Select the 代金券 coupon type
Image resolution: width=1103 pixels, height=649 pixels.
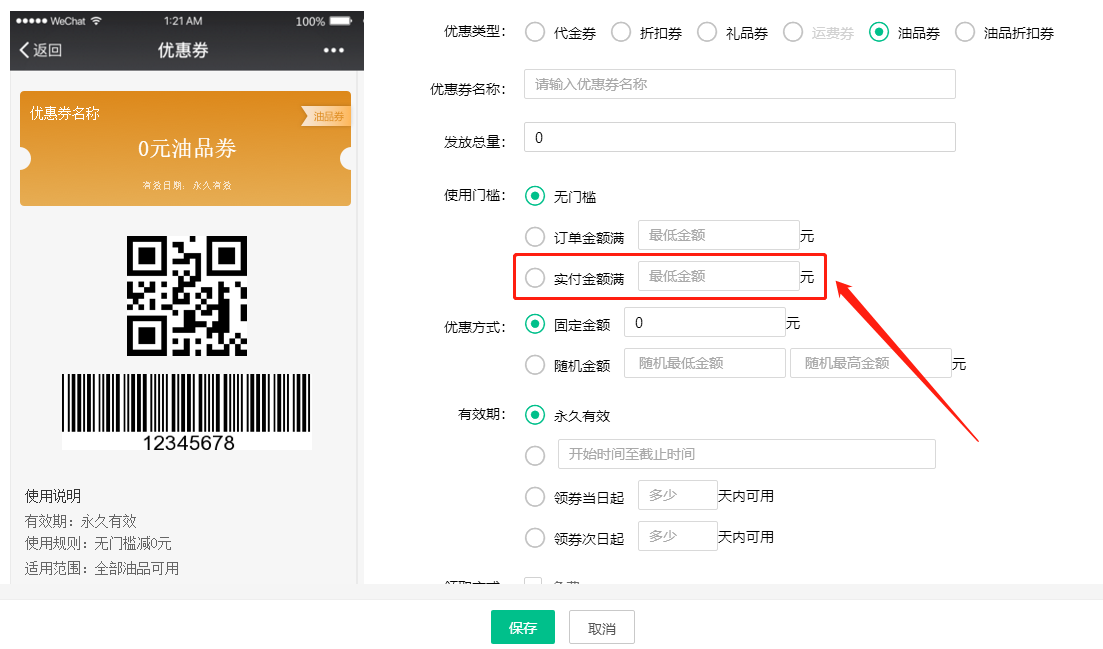click(535, 32)
